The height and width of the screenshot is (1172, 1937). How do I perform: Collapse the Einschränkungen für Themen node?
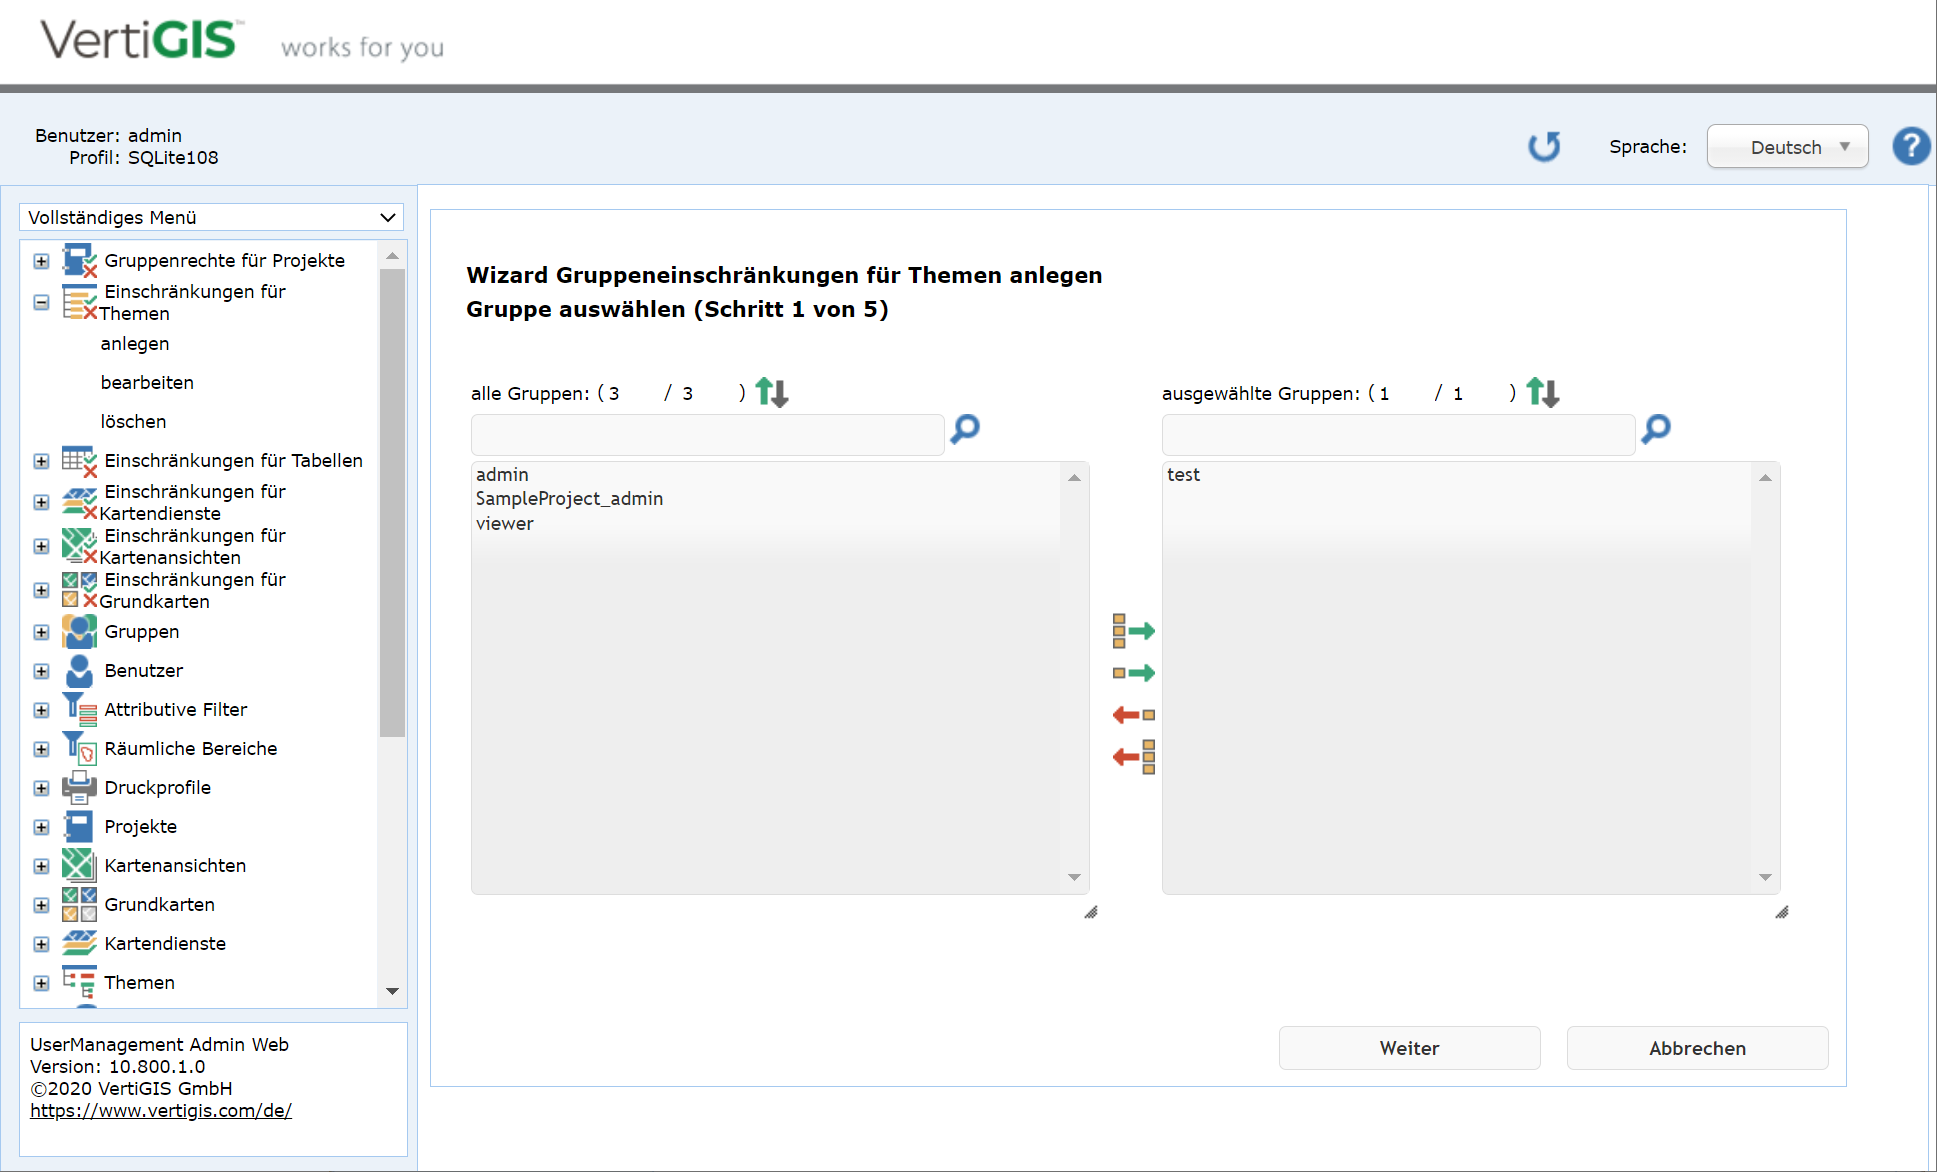41,302
